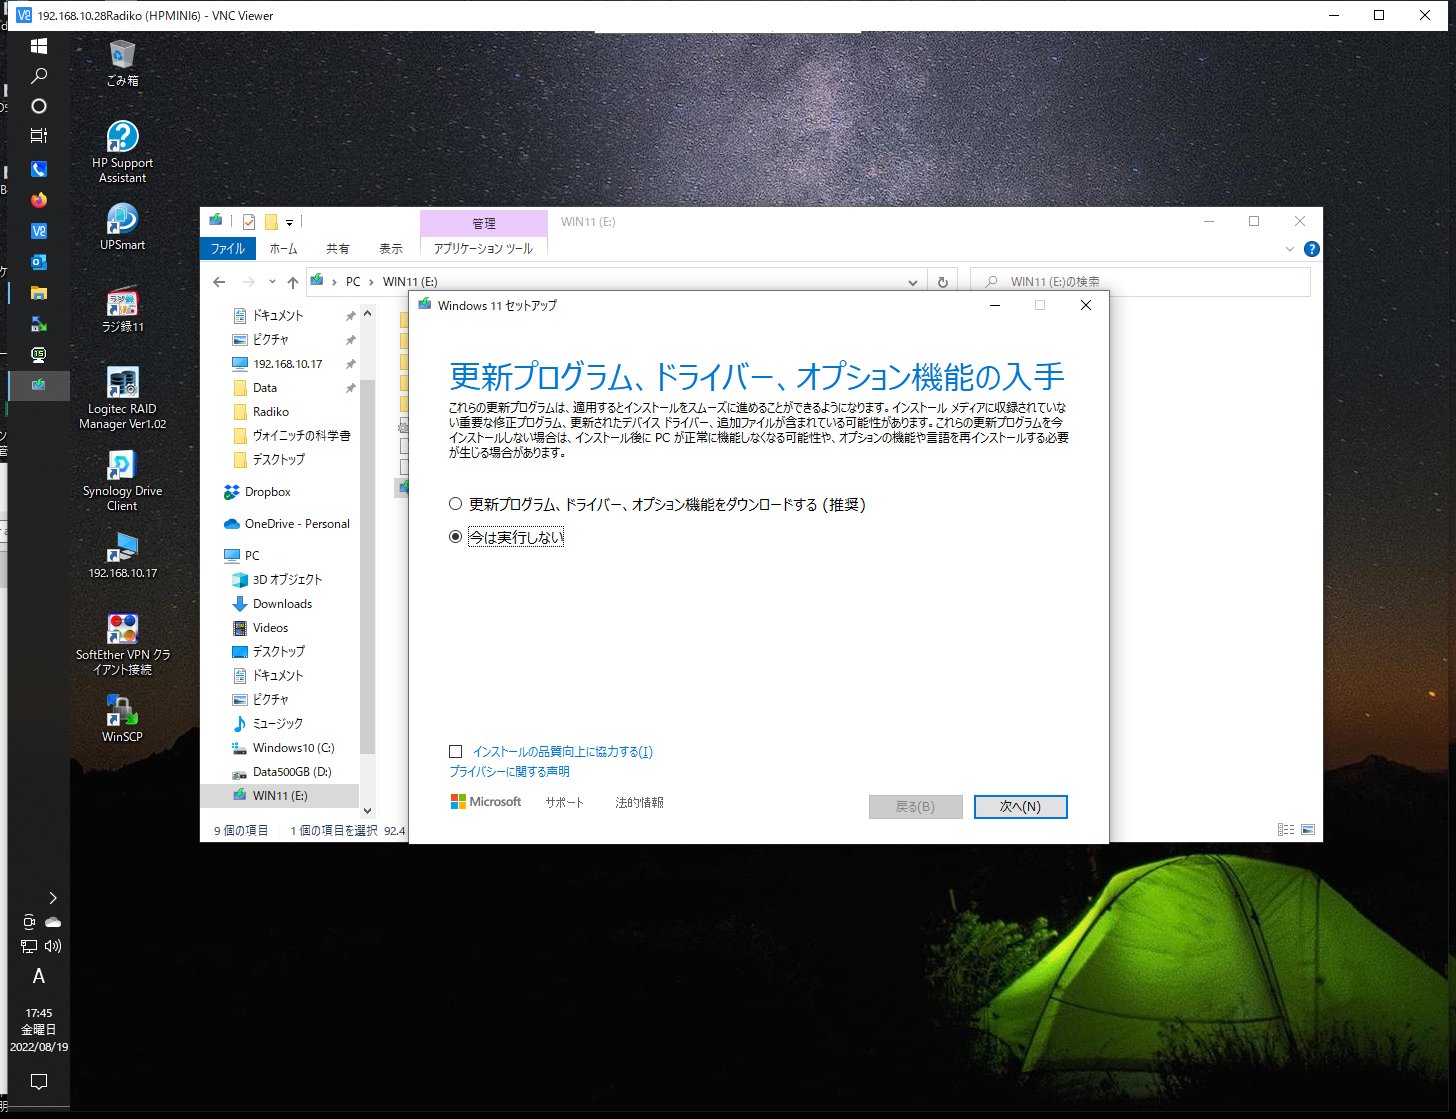Click the OneDrive cloud tray icon
The image size is (1456, 1119).
(53, 922)
